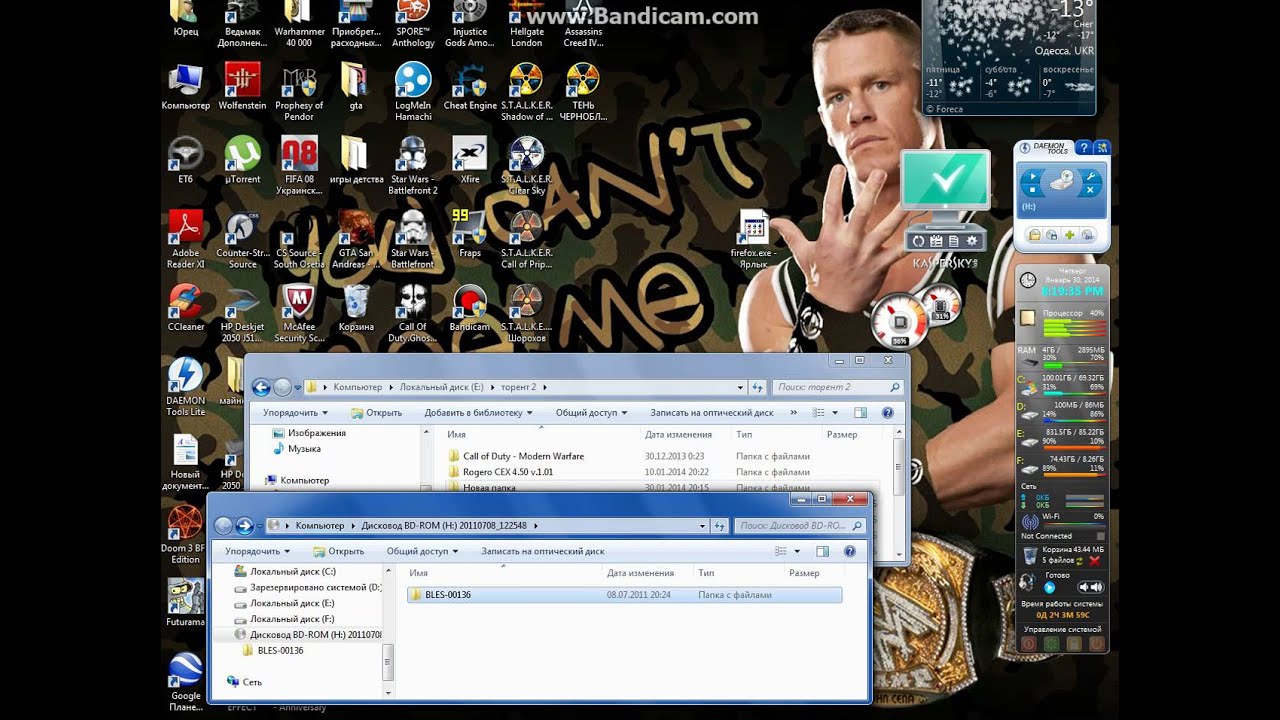Click the Prophesy of Pendor icon
1280x720 pixels.
click(x=299, y=92)
